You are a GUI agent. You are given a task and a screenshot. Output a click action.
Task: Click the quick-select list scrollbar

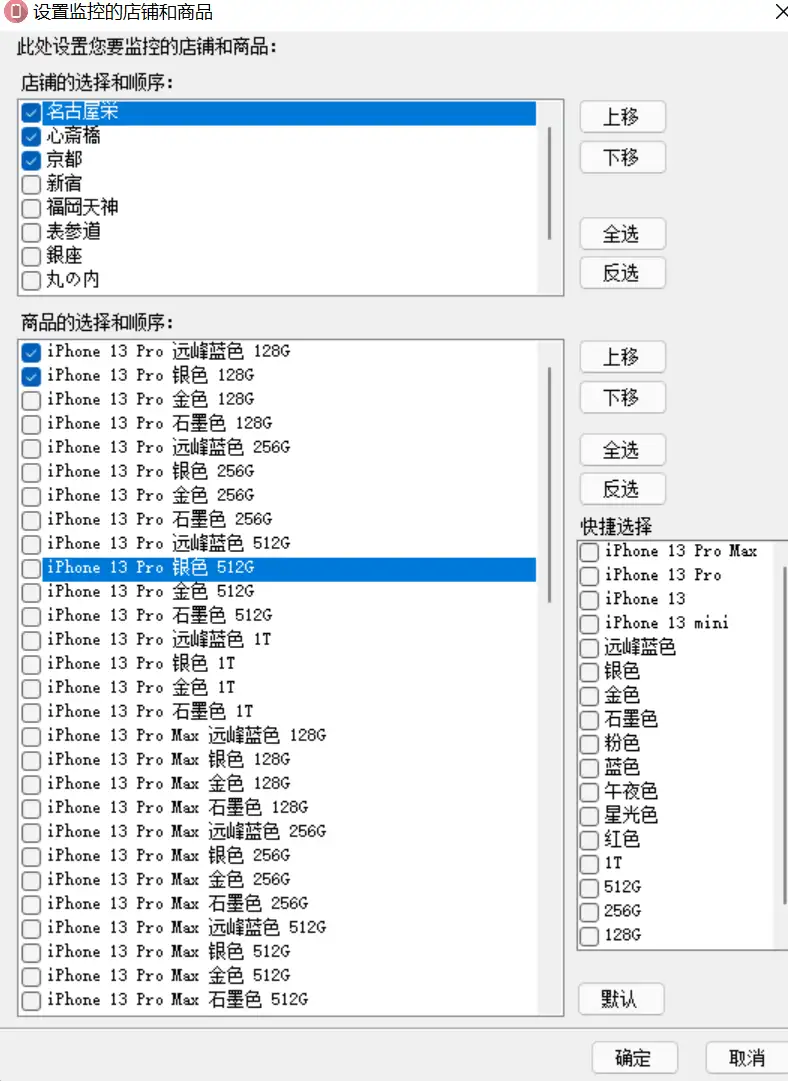click(x=785, y=735)
